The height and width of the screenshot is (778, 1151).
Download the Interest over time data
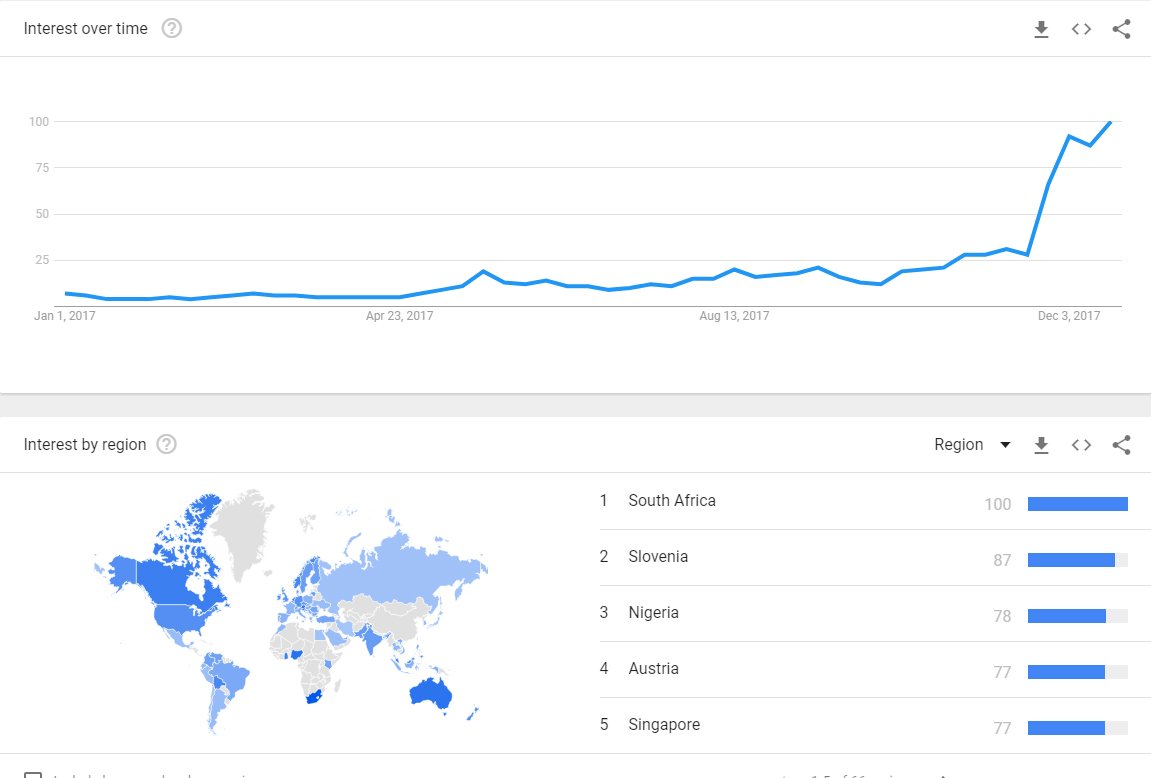pyautogui.click(x=1041, y=30)
